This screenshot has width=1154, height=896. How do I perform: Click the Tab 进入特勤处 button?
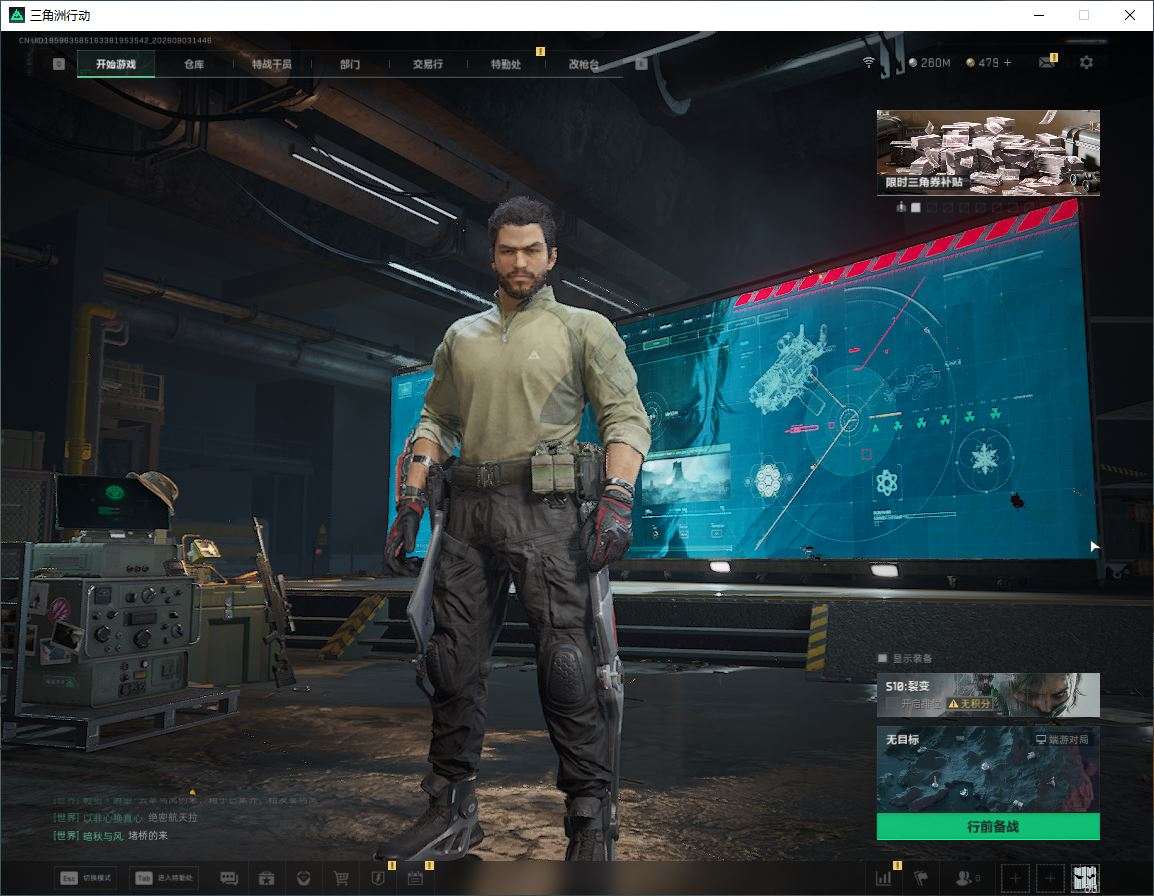tap(164, 878)
